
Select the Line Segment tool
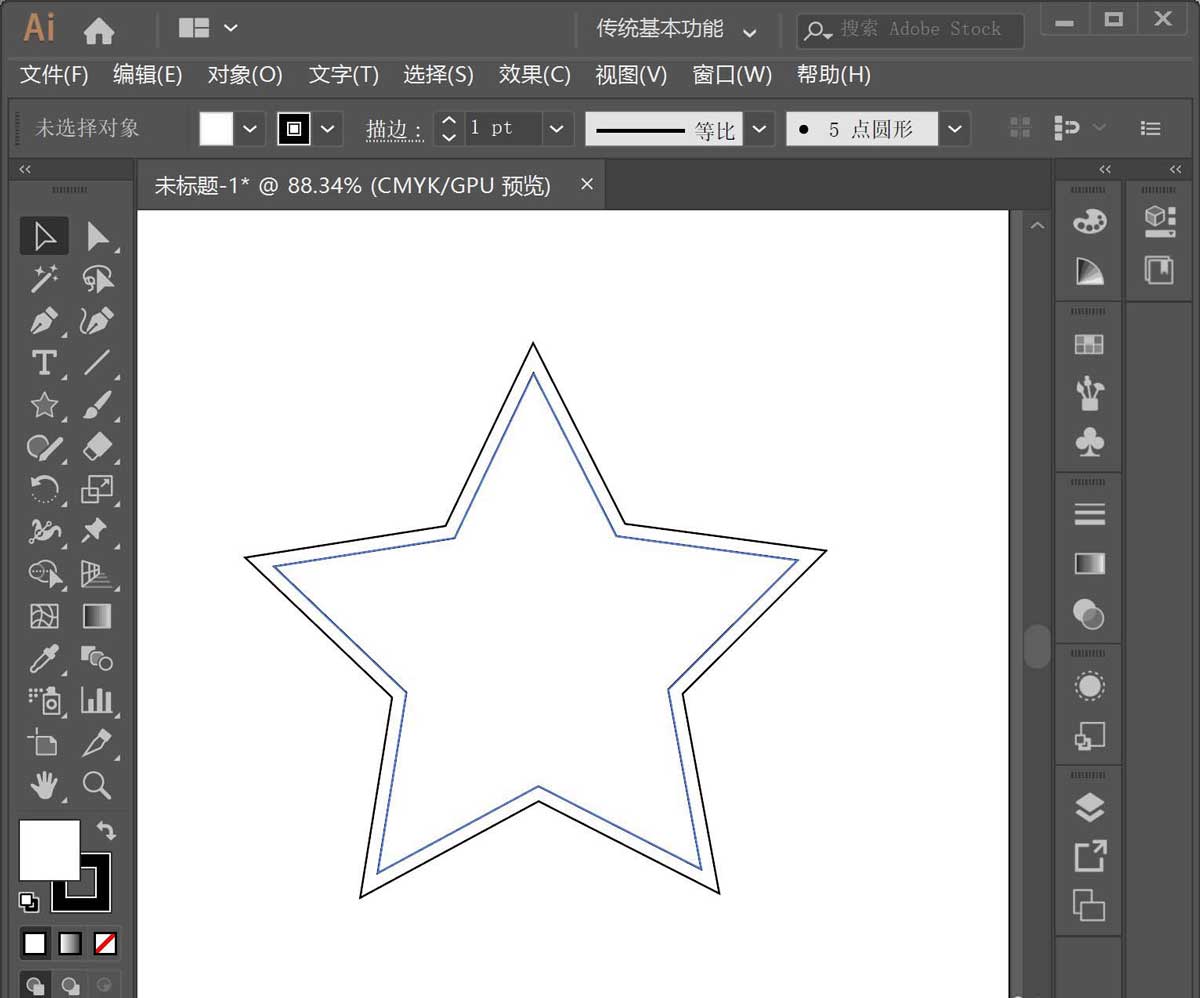[x=98, y=362]
